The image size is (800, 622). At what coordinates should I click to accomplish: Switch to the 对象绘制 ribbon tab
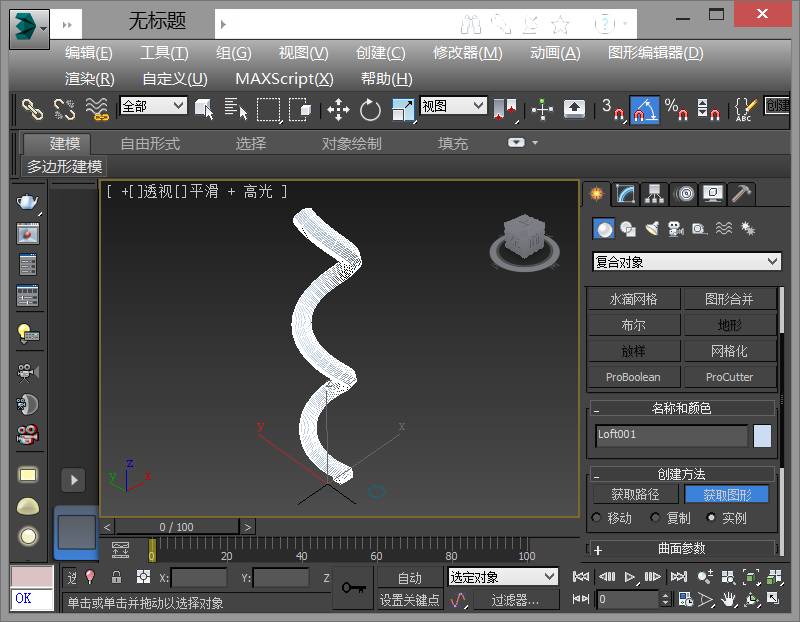(x=352, y=143)
